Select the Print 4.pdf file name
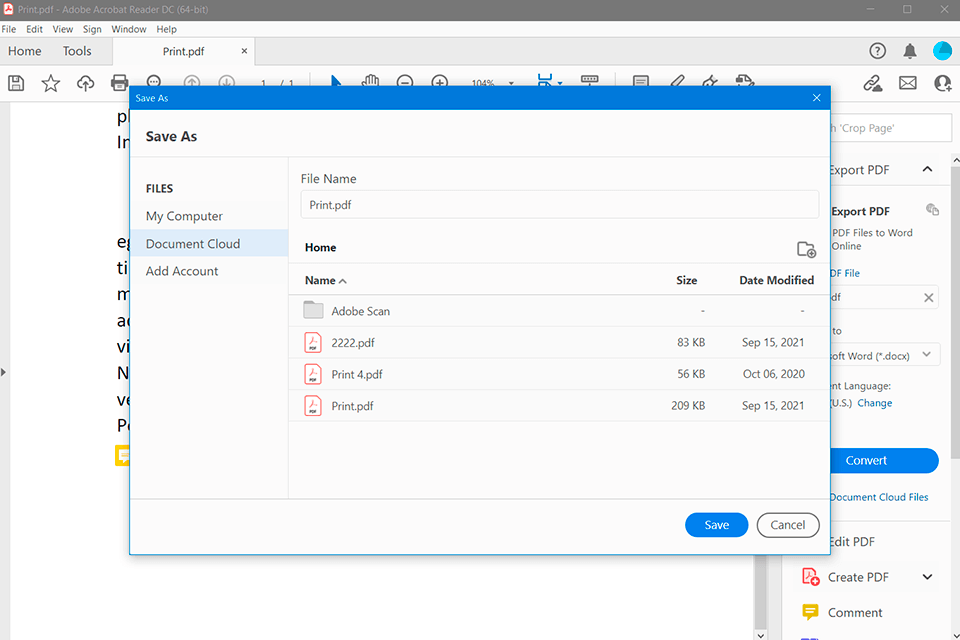Image resolution: width=960 pixels, height=640 pixels. click(357, 374)
